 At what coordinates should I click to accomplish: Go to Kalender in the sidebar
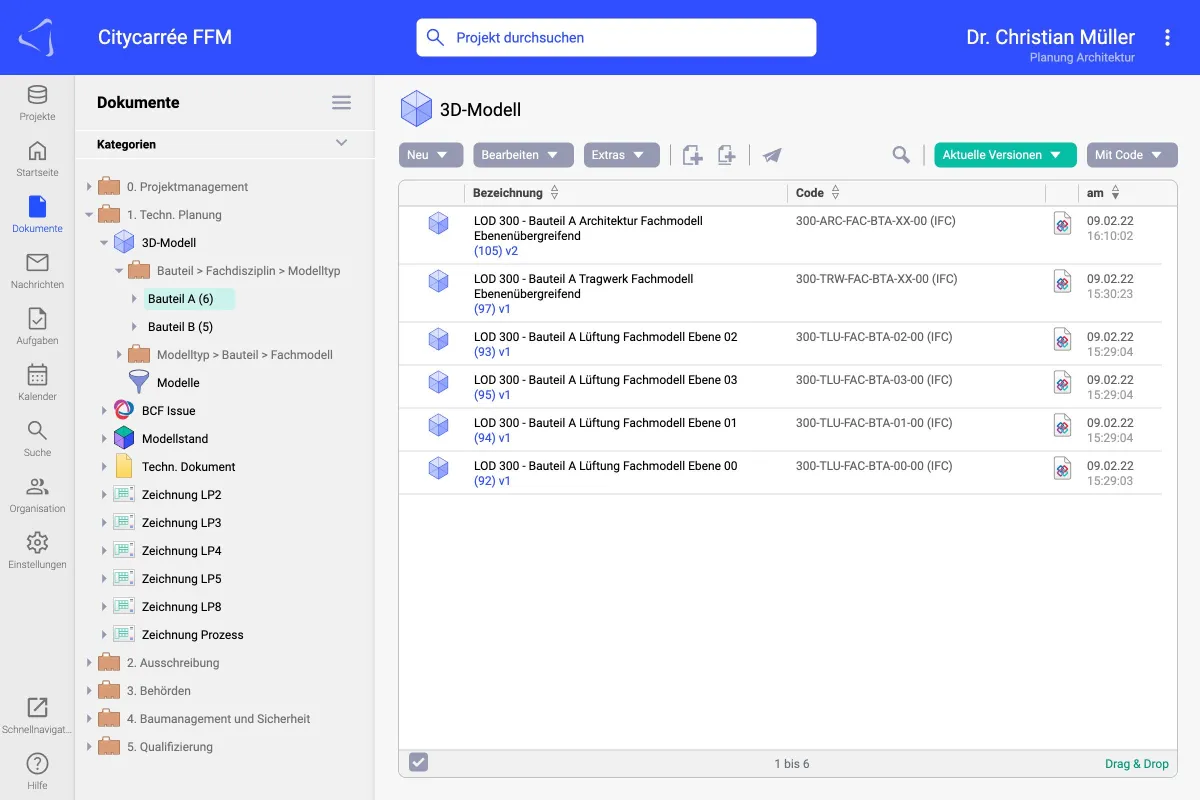coord(37,382)
